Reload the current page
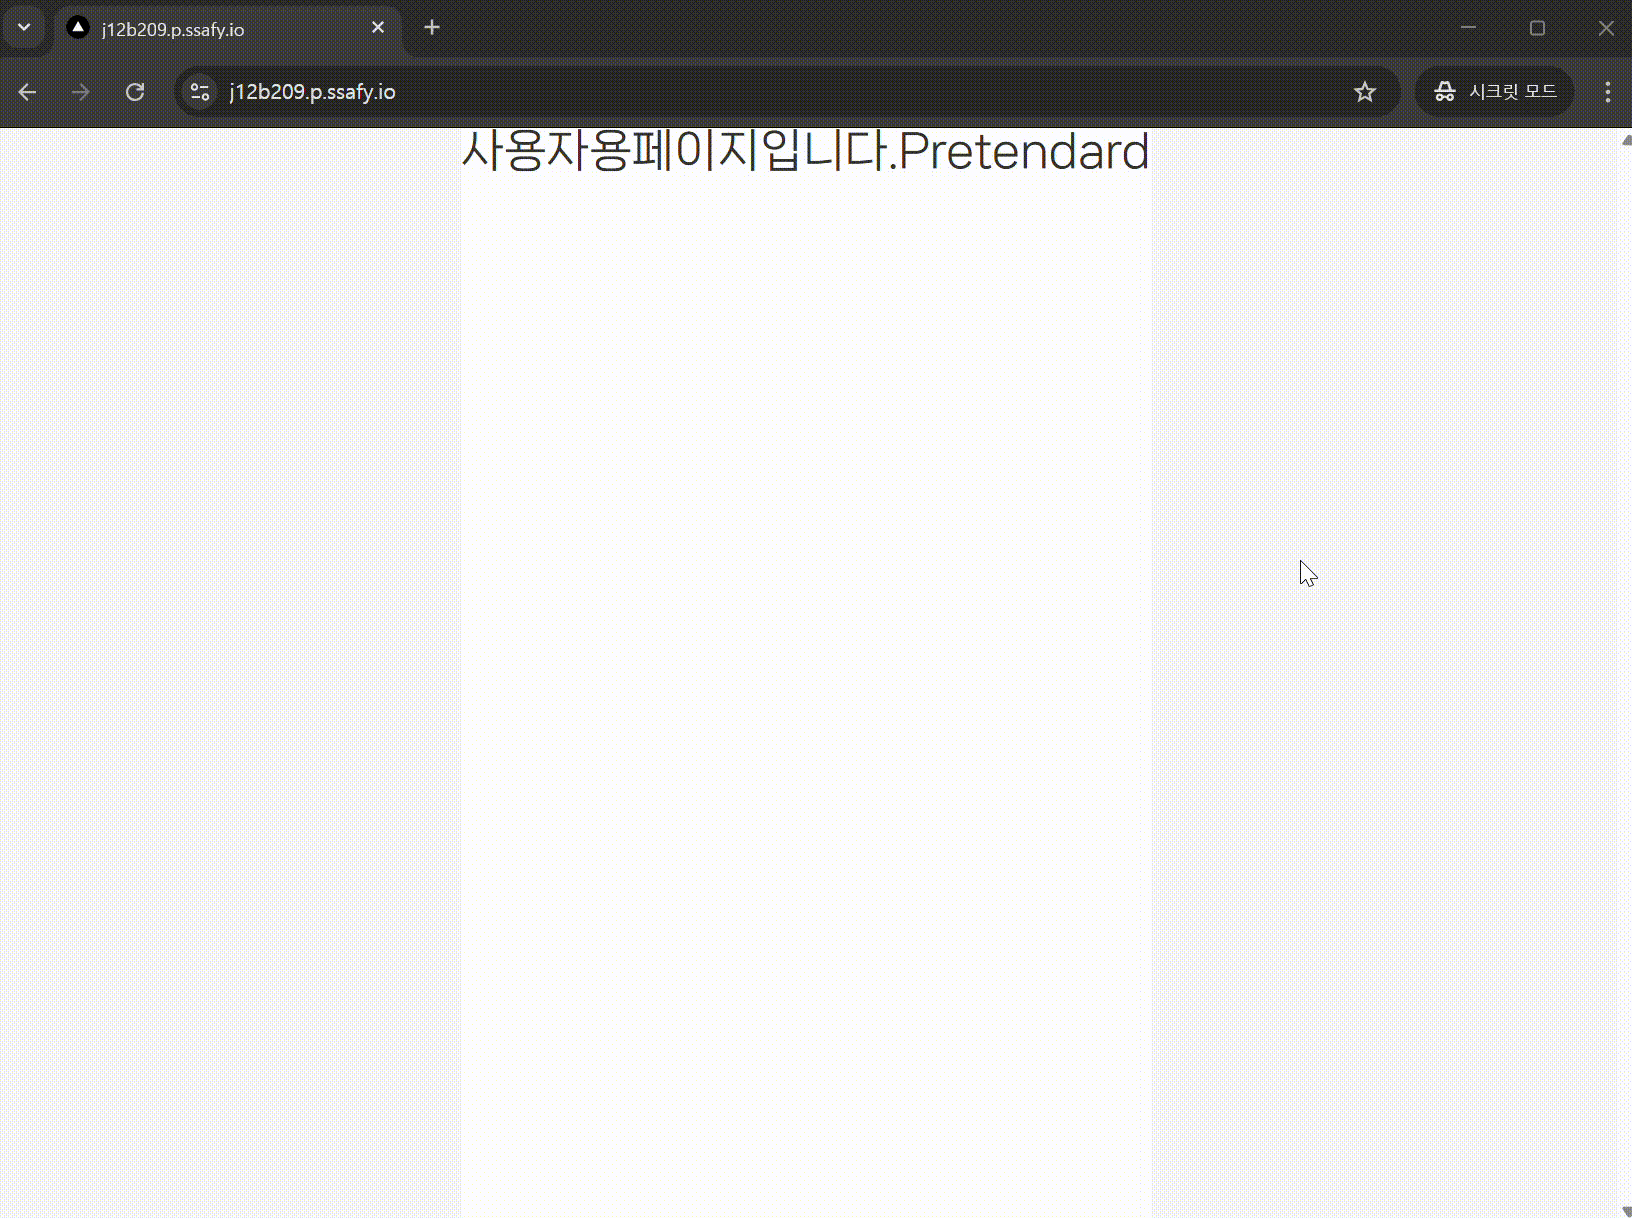 click(x=135, y=92)
